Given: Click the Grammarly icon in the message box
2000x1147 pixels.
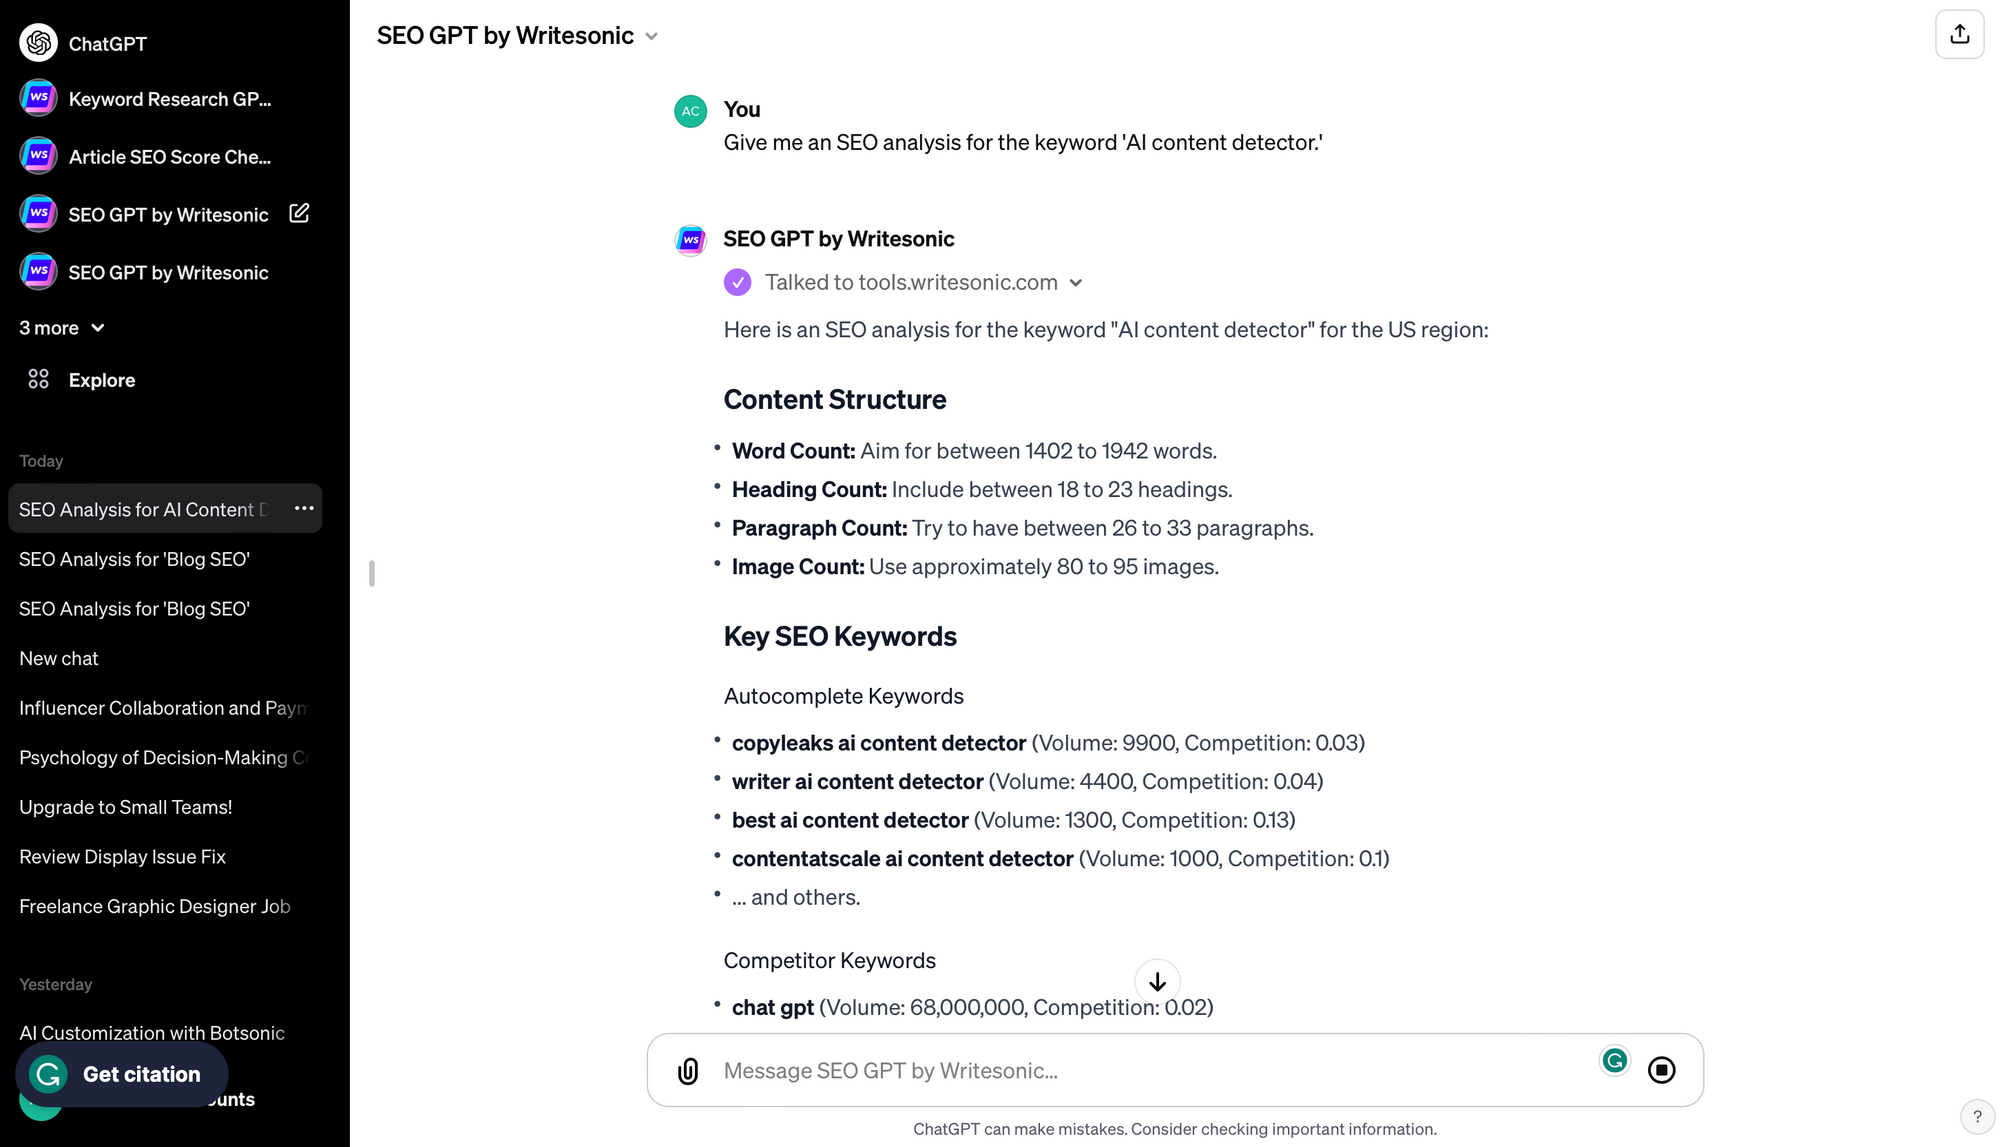Looking at the screenshot, I should 1614,1062.
